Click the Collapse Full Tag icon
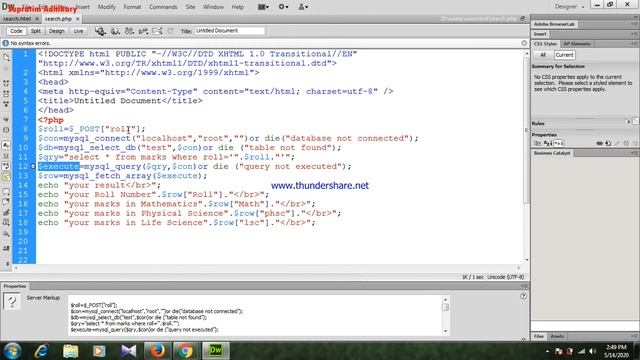This screenshot has width=640, height=360. pyautogui.click(x=6, y=83)
